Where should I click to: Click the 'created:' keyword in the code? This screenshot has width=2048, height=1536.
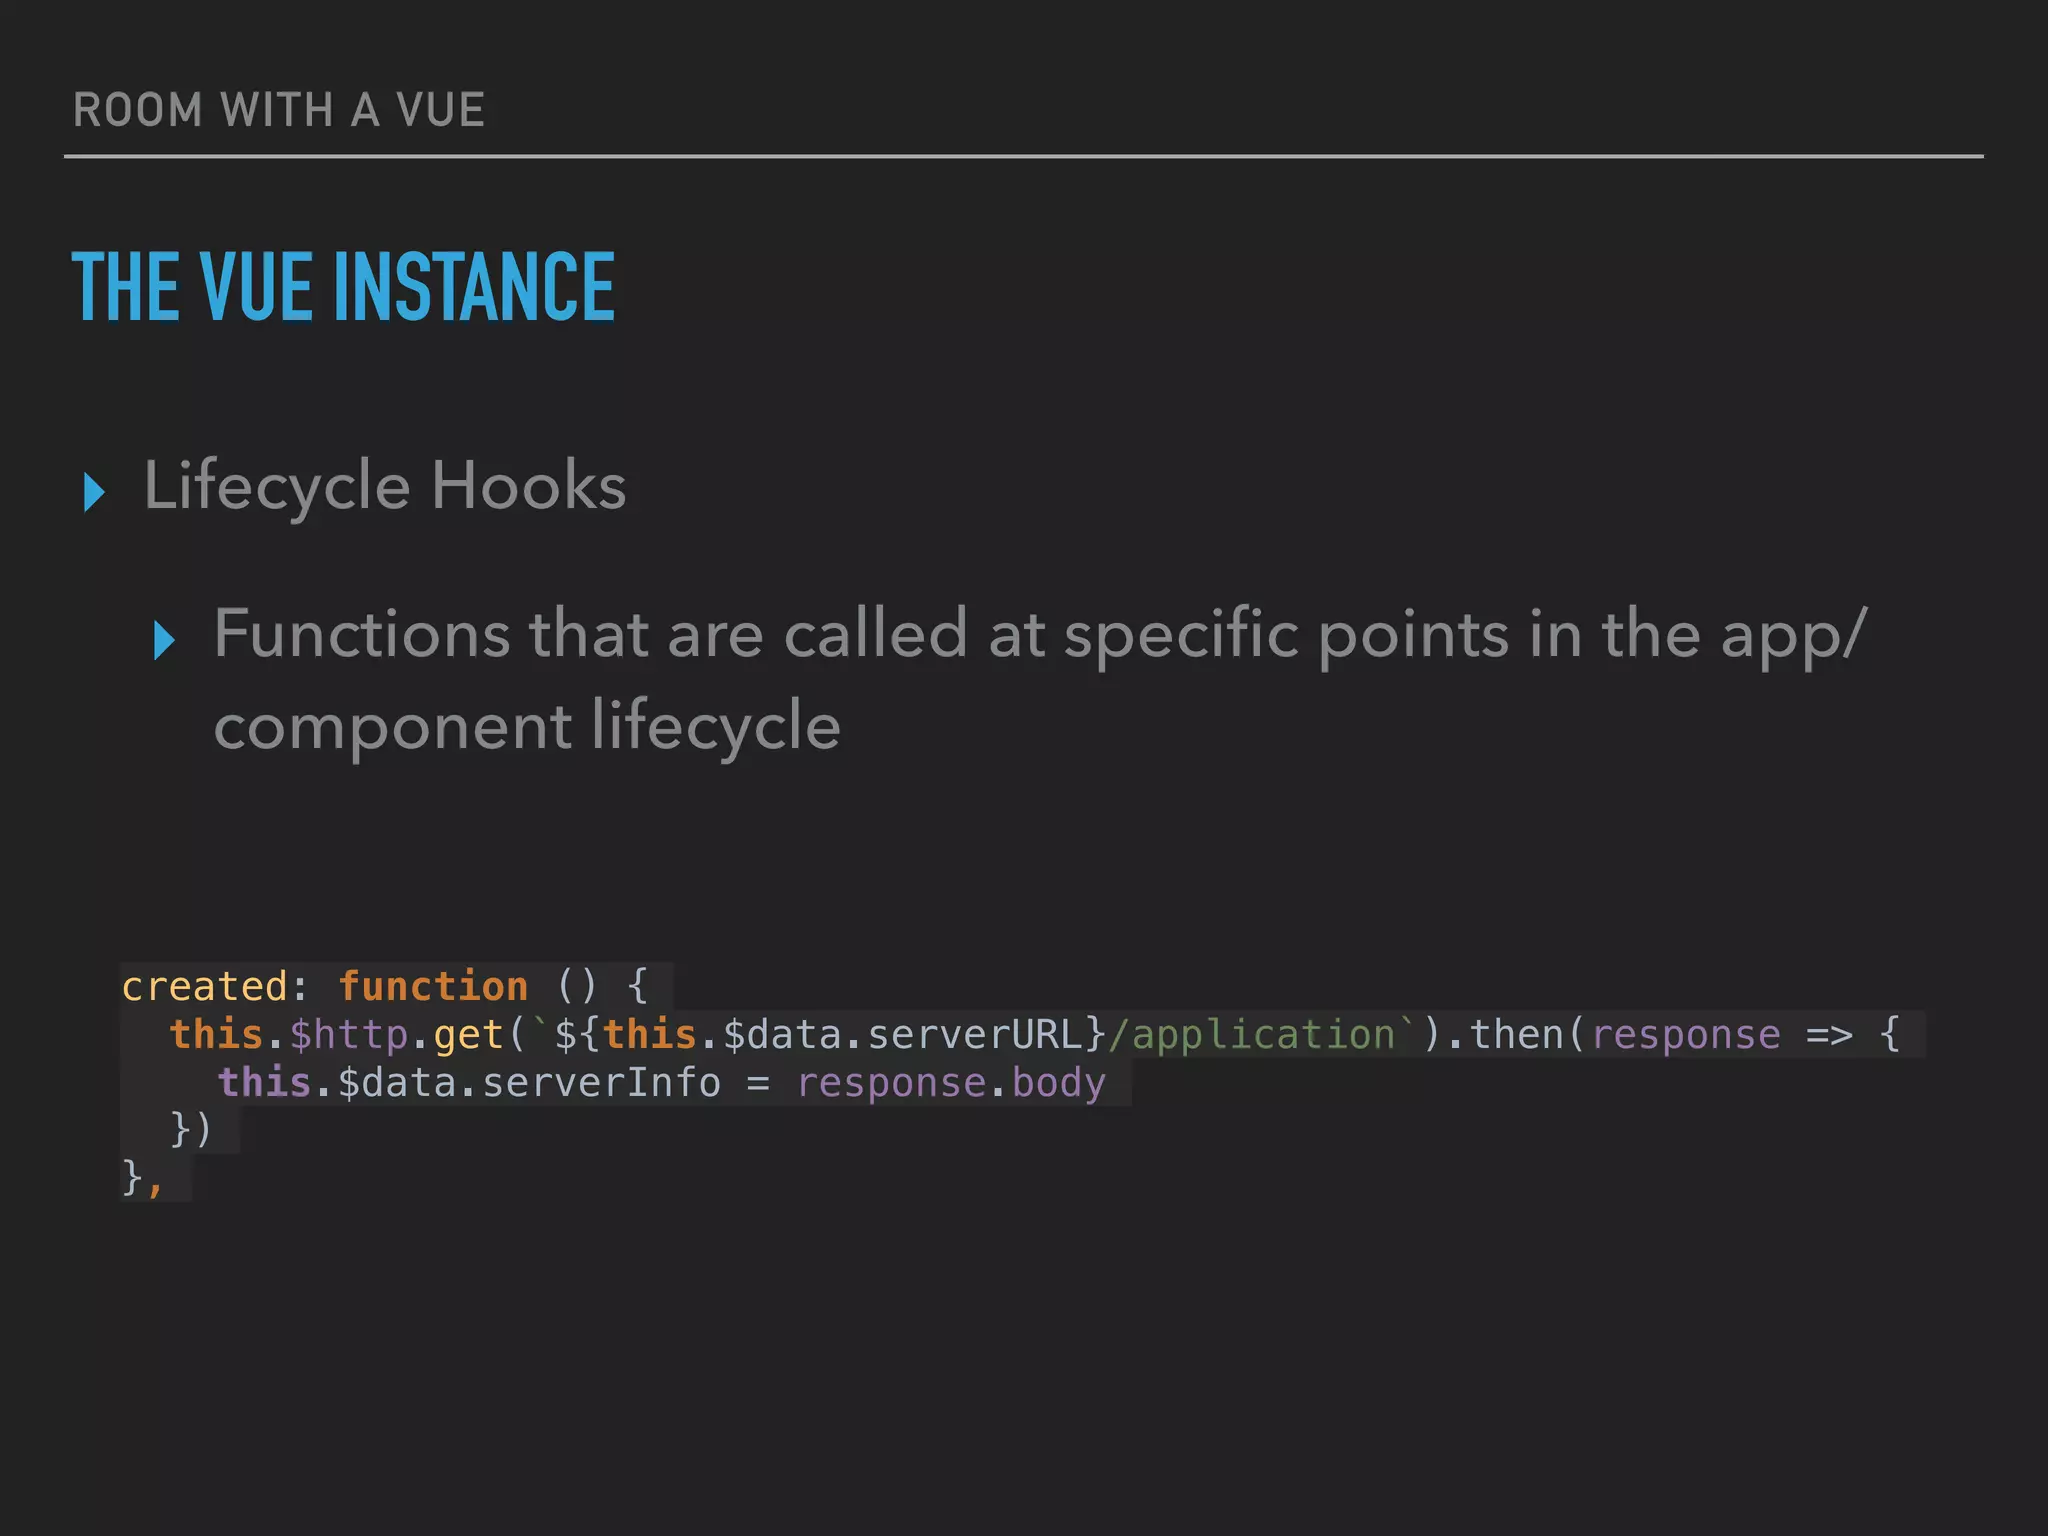tap(214, 987)
